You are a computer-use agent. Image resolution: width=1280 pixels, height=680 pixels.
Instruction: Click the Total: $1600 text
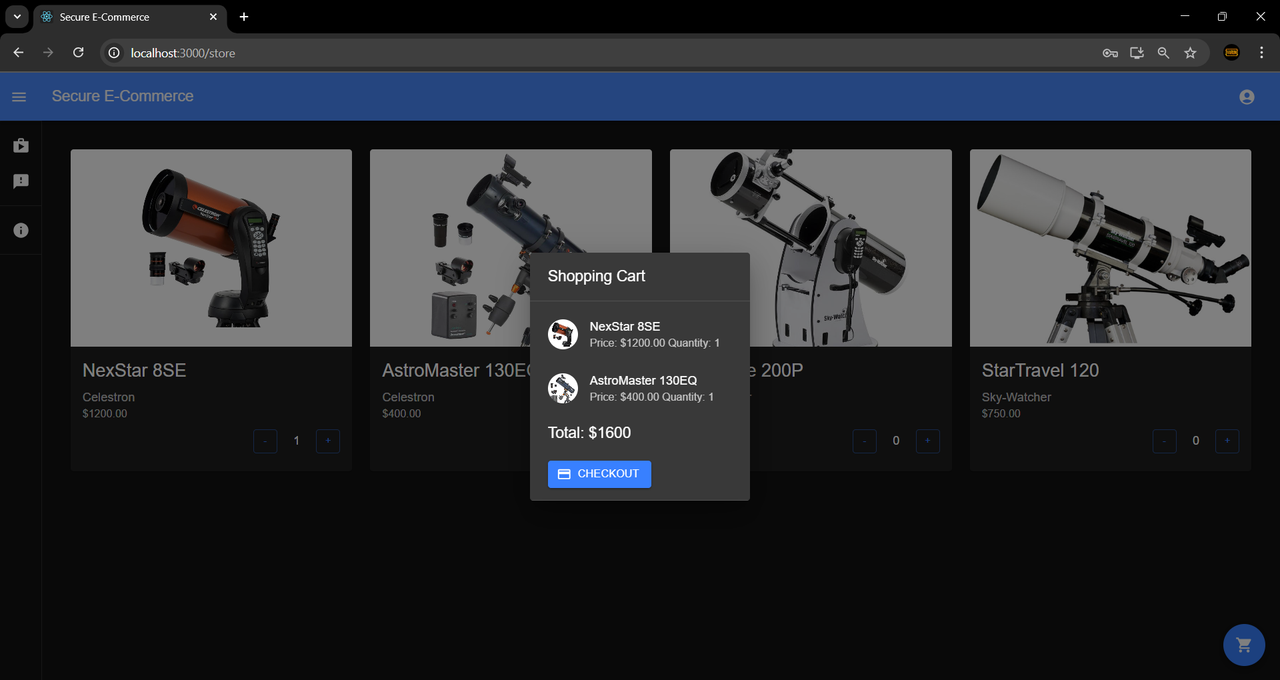click(x=589, y=433)
